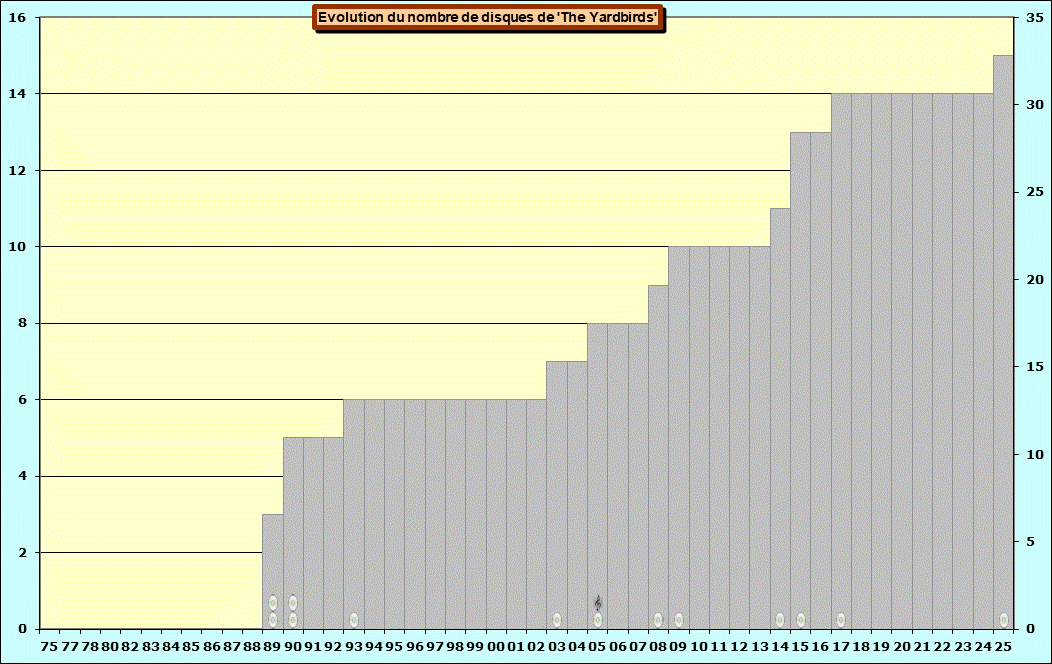1052x664 pixels.
Task: Click the gray bar for year 22
Action: (x=943, y=362)
